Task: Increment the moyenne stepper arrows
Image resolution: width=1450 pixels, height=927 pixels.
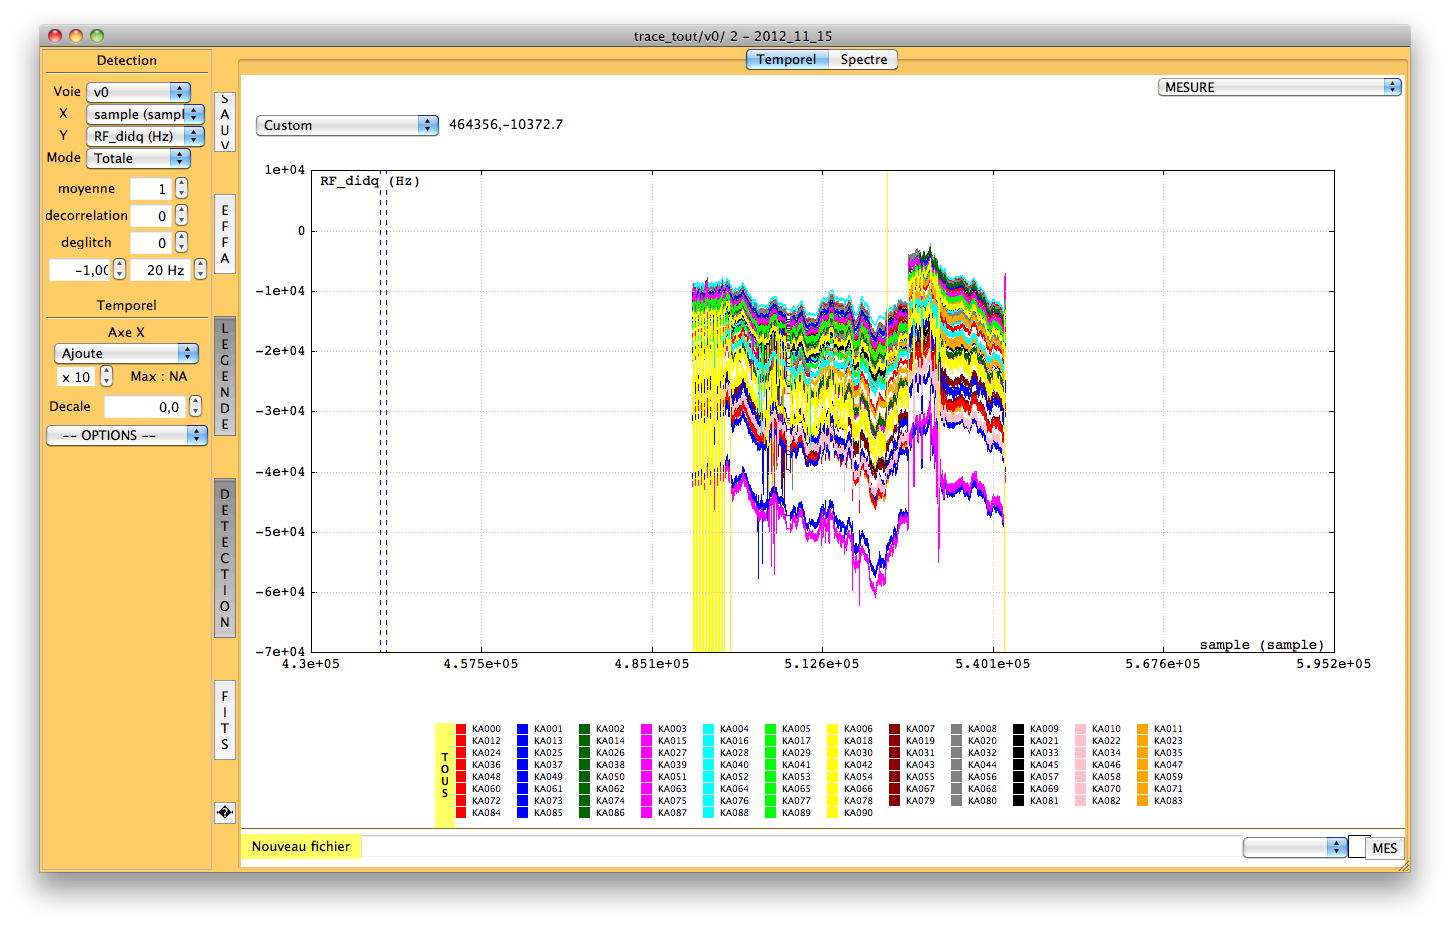Action: coord(181,184)
